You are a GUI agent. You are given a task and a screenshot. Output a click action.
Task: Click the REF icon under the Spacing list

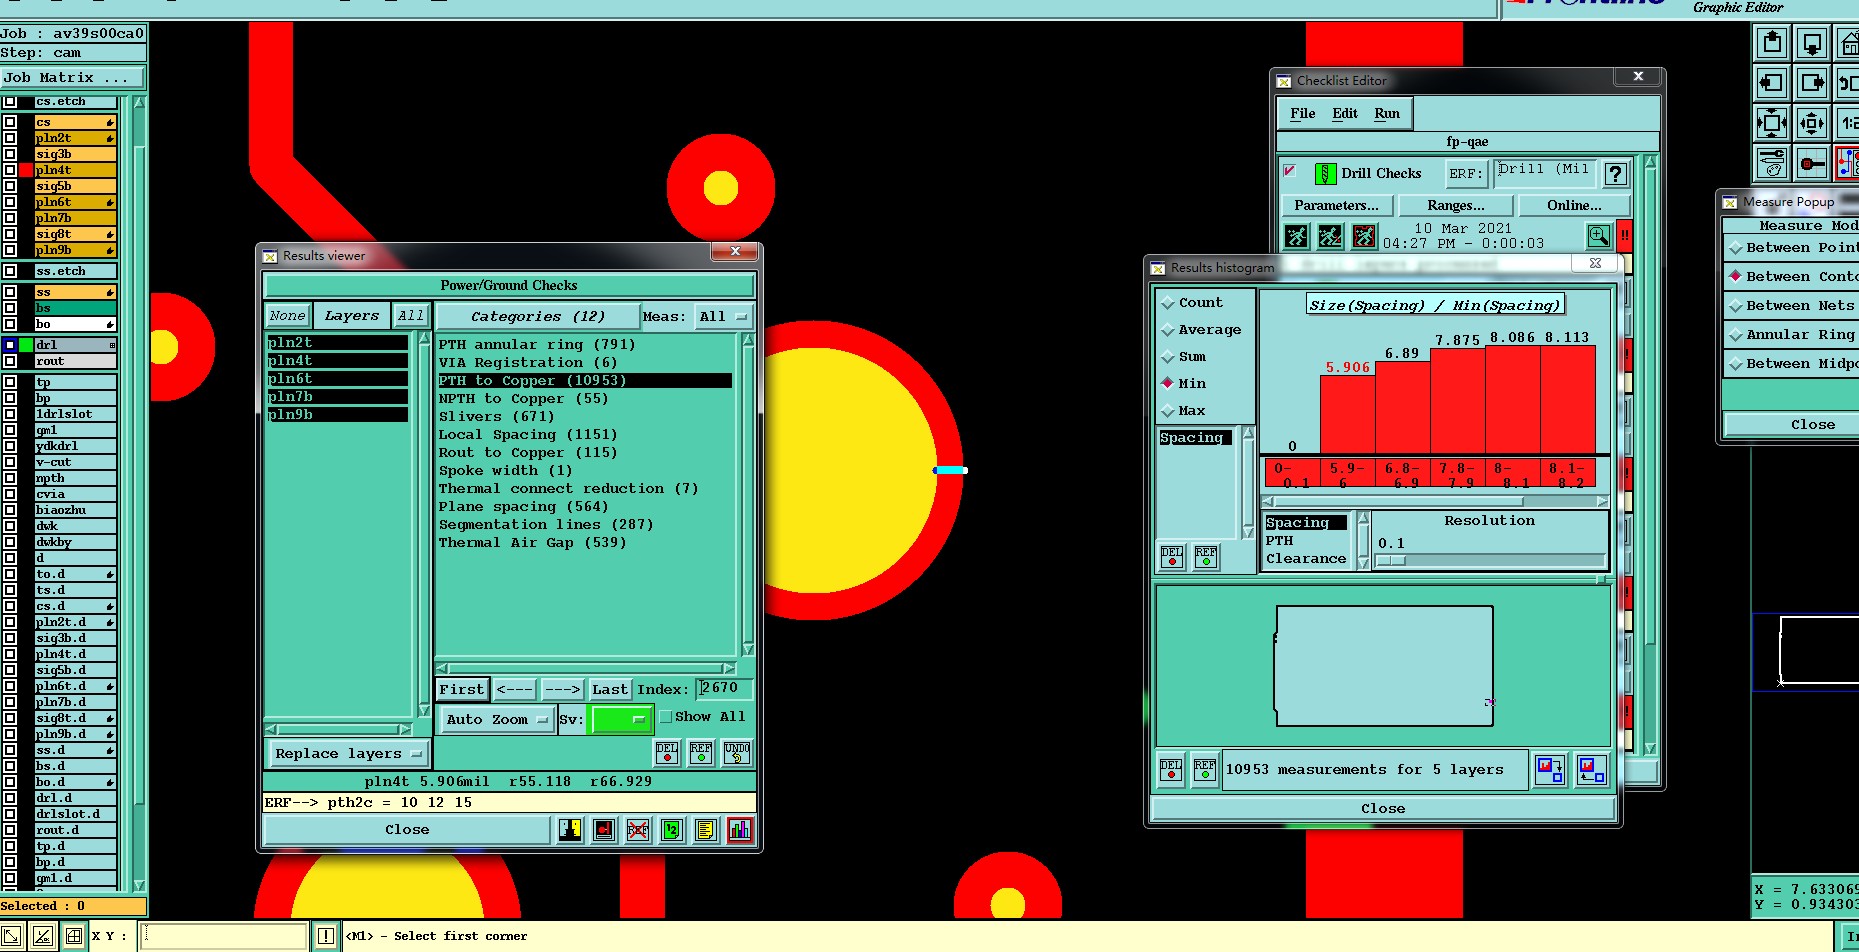[1206, 557]
